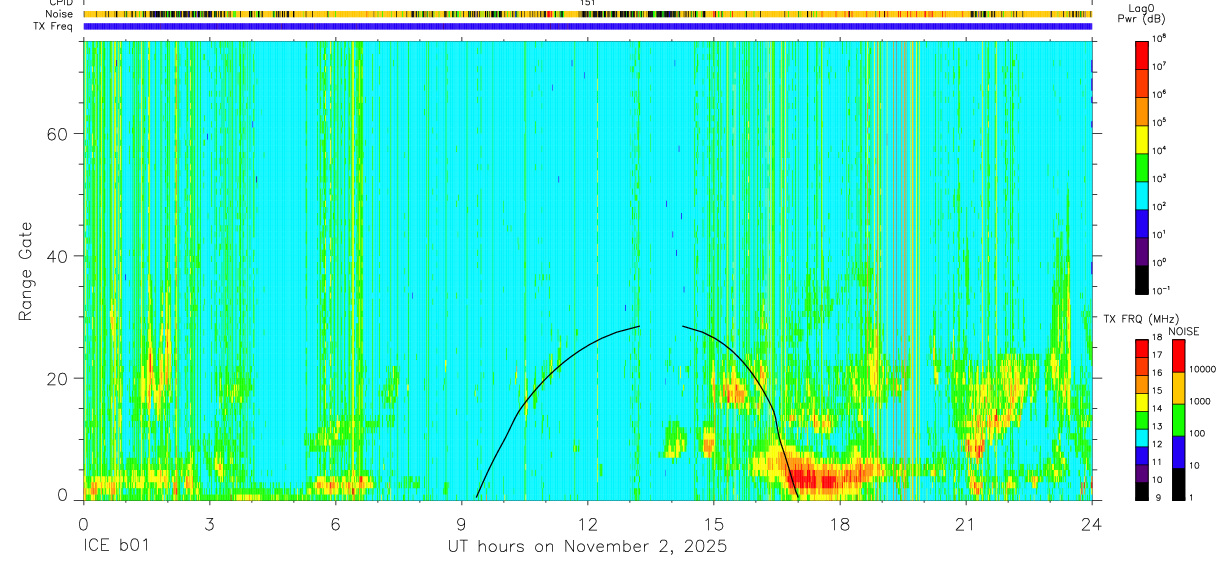Click the black segment of the Lag0 Pwr colorbar
Viewport: 1228px width, 567px height.
[x=1141, y=278]
